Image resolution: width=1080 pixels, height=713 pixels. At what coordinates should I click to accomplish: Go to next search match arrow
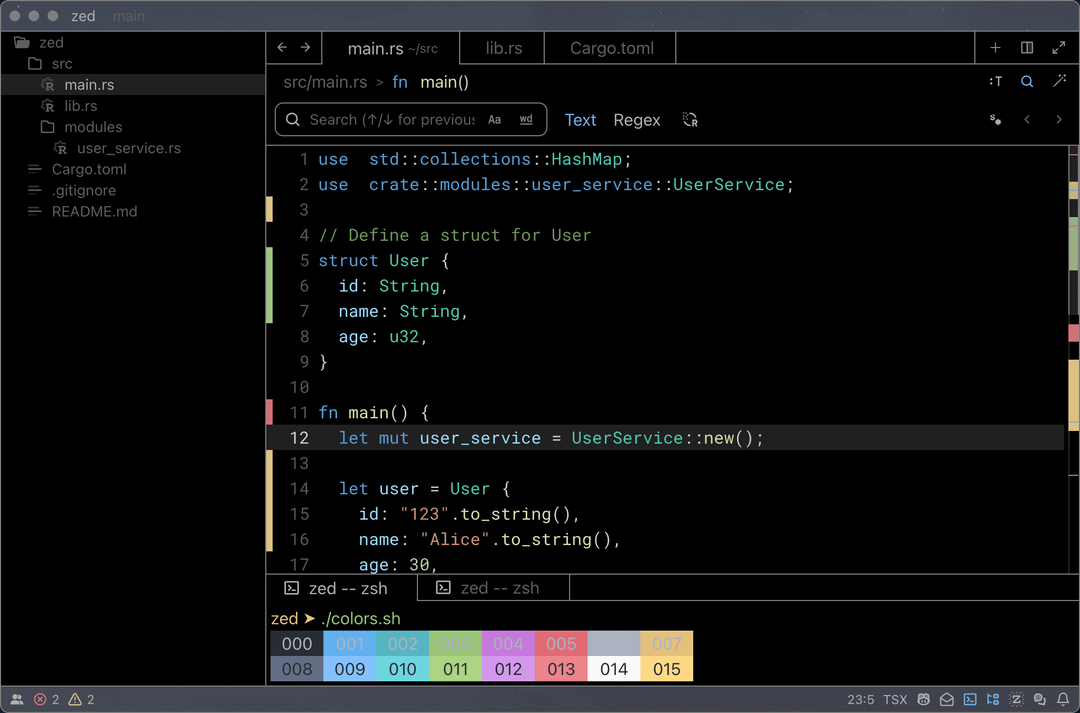1059,120
